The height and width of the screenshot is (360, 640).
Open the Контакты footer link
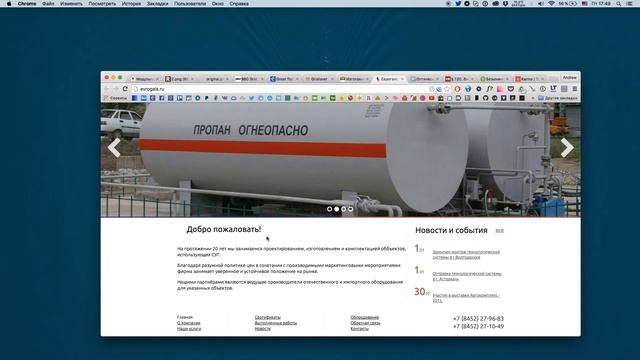[360, 329]
